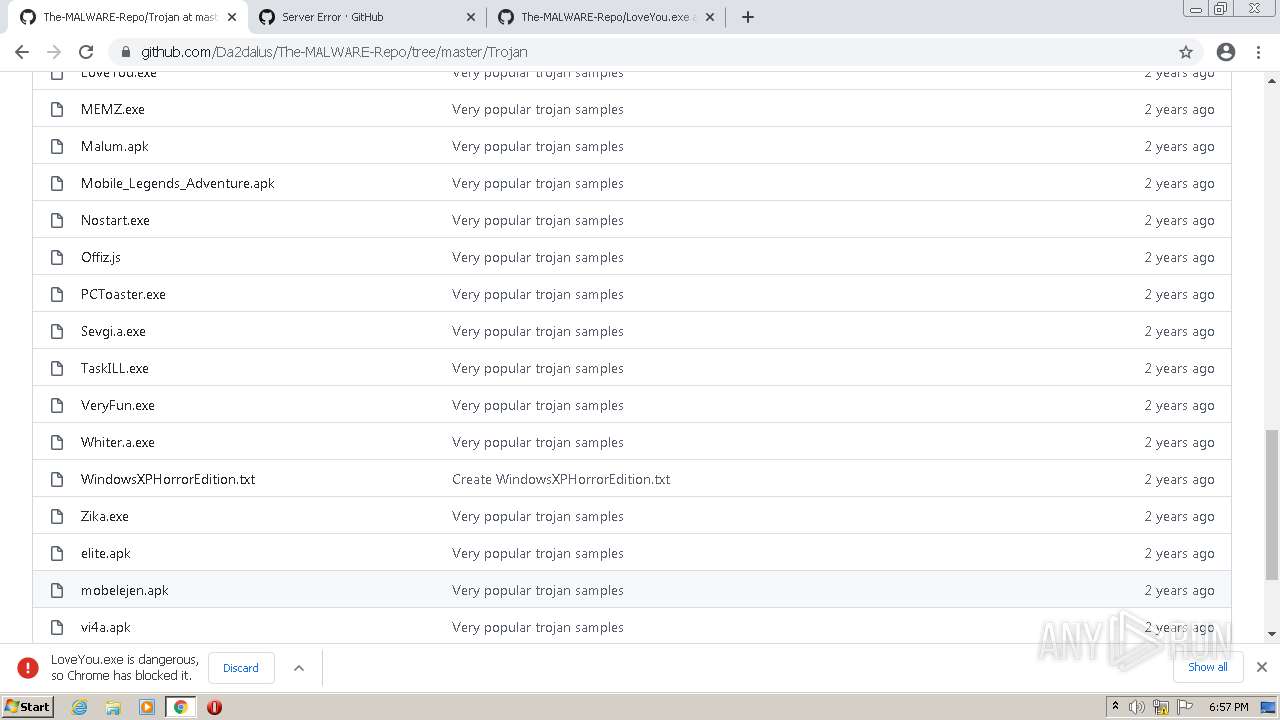
Task: Open the VeryFun.exe file link
Action: click(x=118, y=405)
